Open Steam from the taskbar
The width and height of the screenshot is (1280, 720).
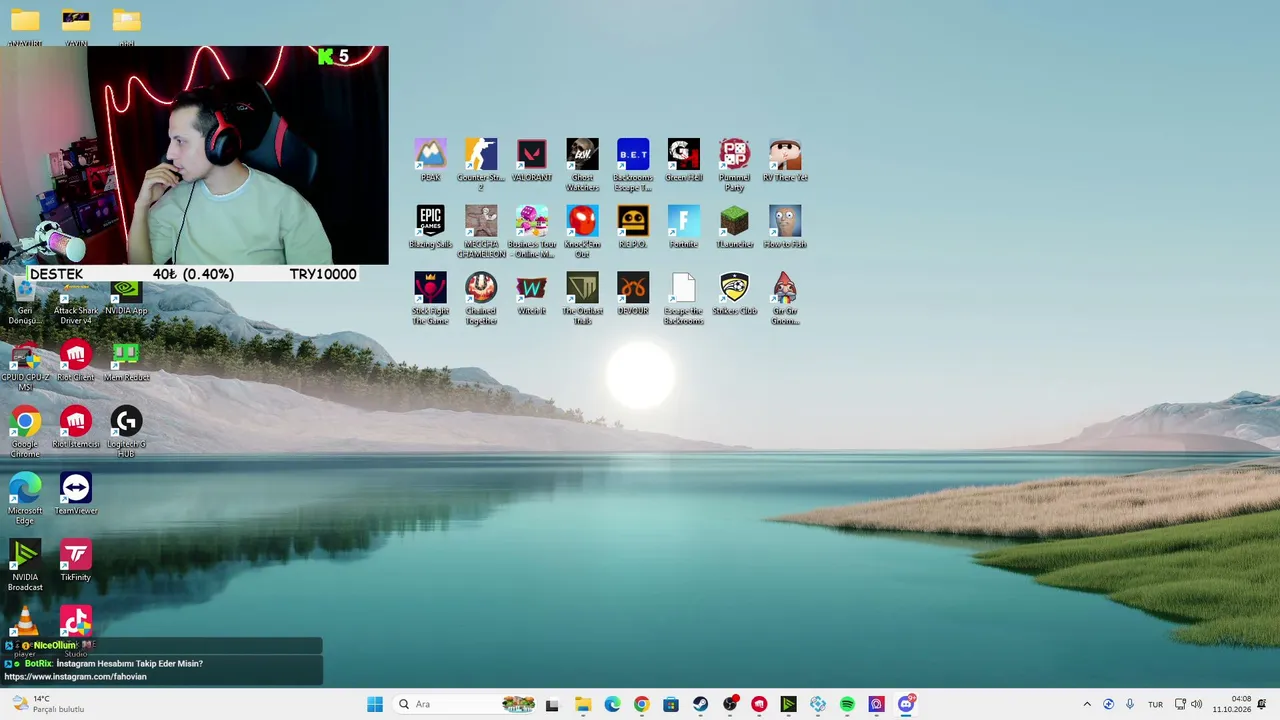pyautogui.click(x=700, y=704)
